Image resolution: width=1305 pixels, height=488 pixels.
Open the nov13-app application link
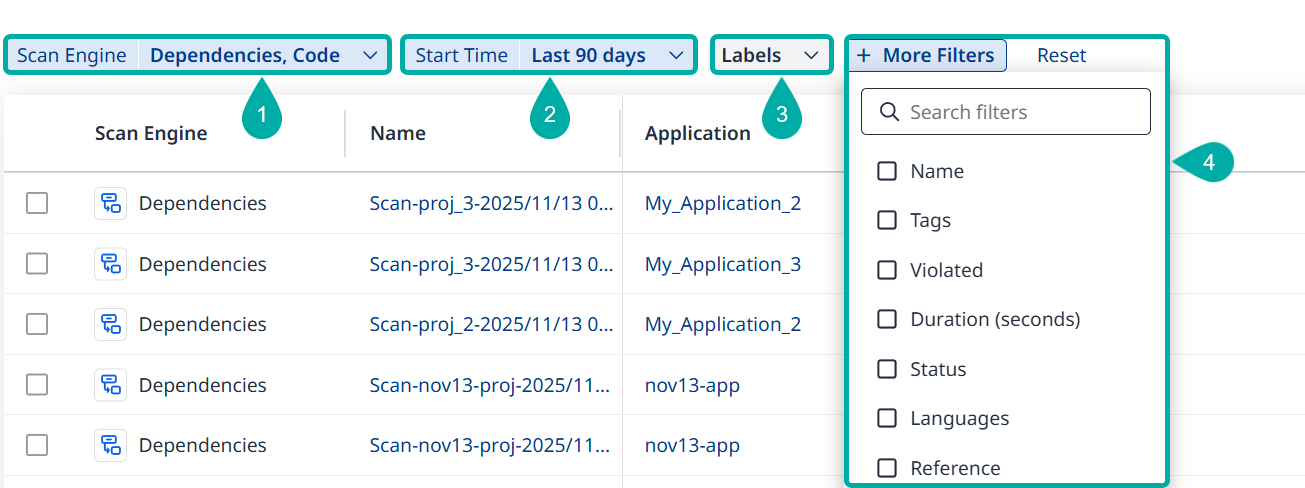[692, 385]
